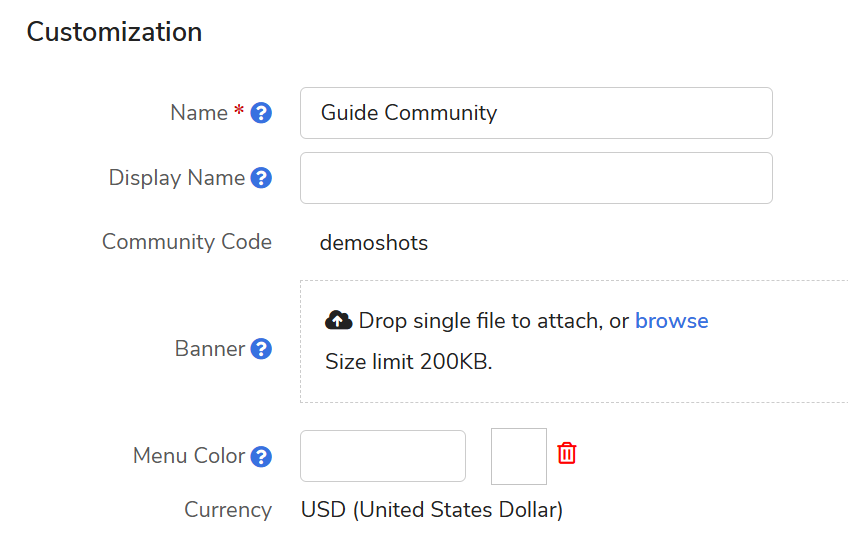The height and width of the screenshot is (543, 848).
Task: Click the browse link to attach a banner
Action: (671, 321)
